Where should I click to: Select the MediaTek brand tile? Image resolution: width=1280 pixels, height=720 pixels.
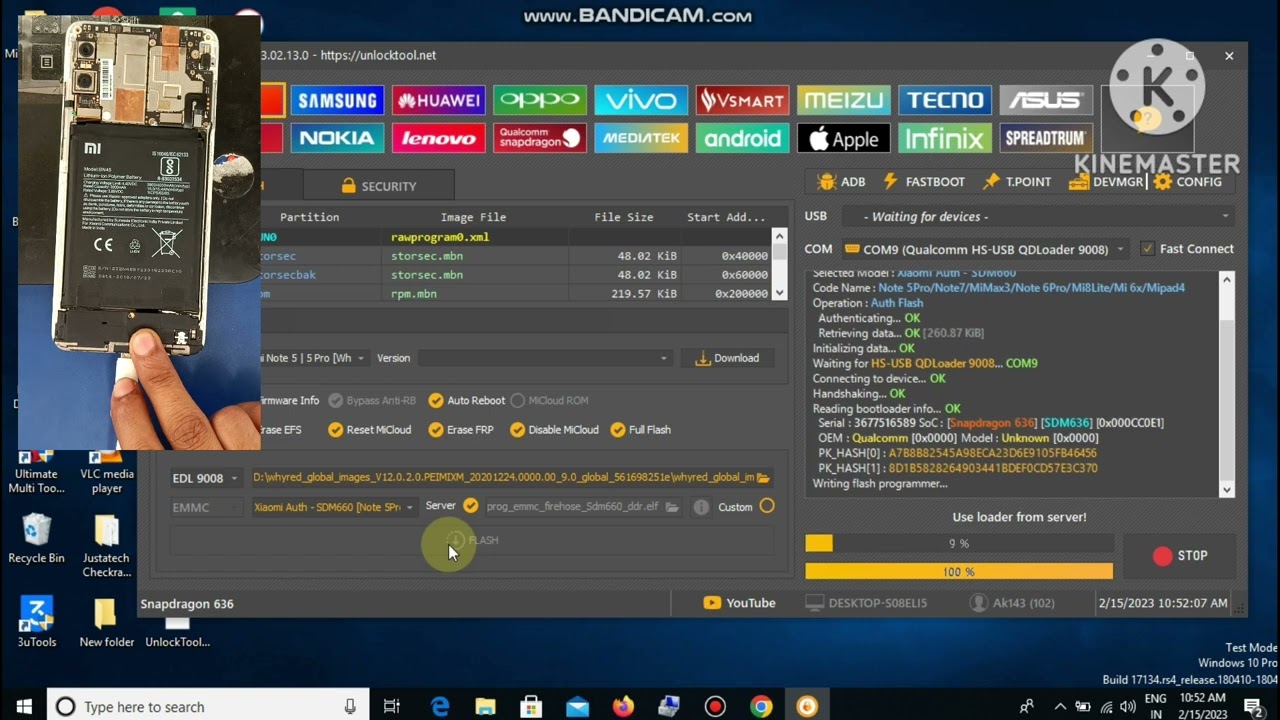click(641, 138)
